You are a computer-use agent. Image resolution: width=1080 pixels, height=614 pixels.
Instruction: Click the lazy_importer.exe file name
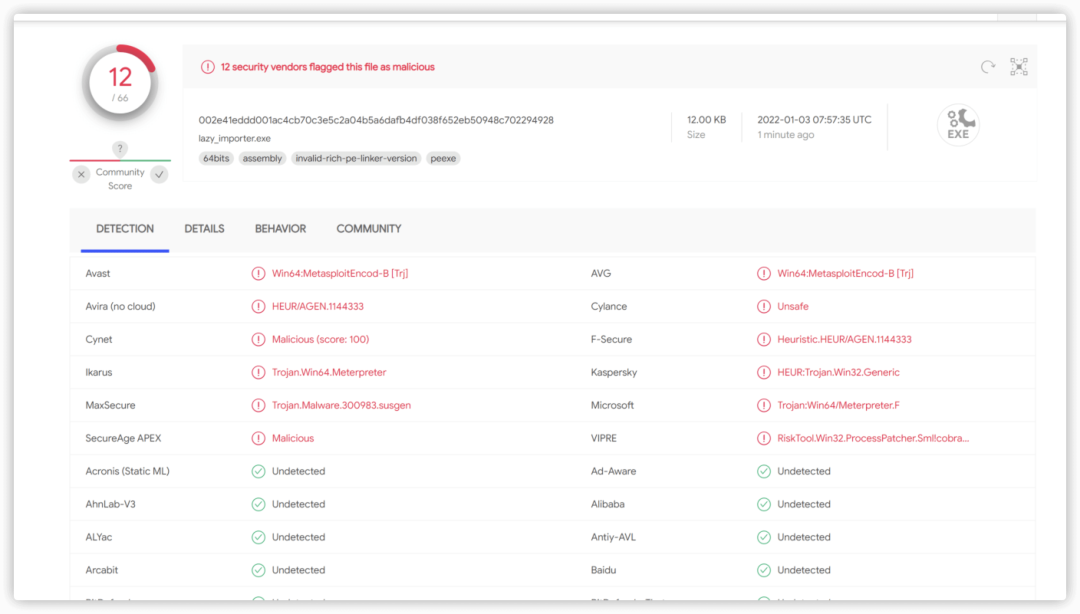(234, 139)
